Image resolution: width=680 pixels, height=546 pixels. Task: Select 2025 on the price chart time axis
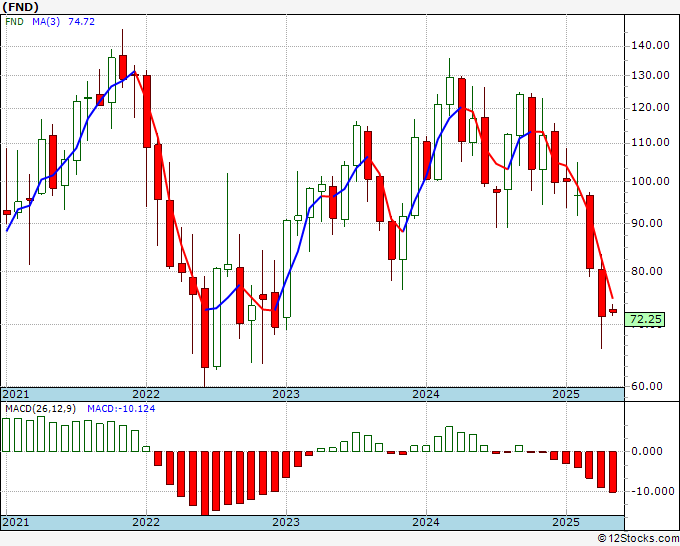click(x=566, y=394)
